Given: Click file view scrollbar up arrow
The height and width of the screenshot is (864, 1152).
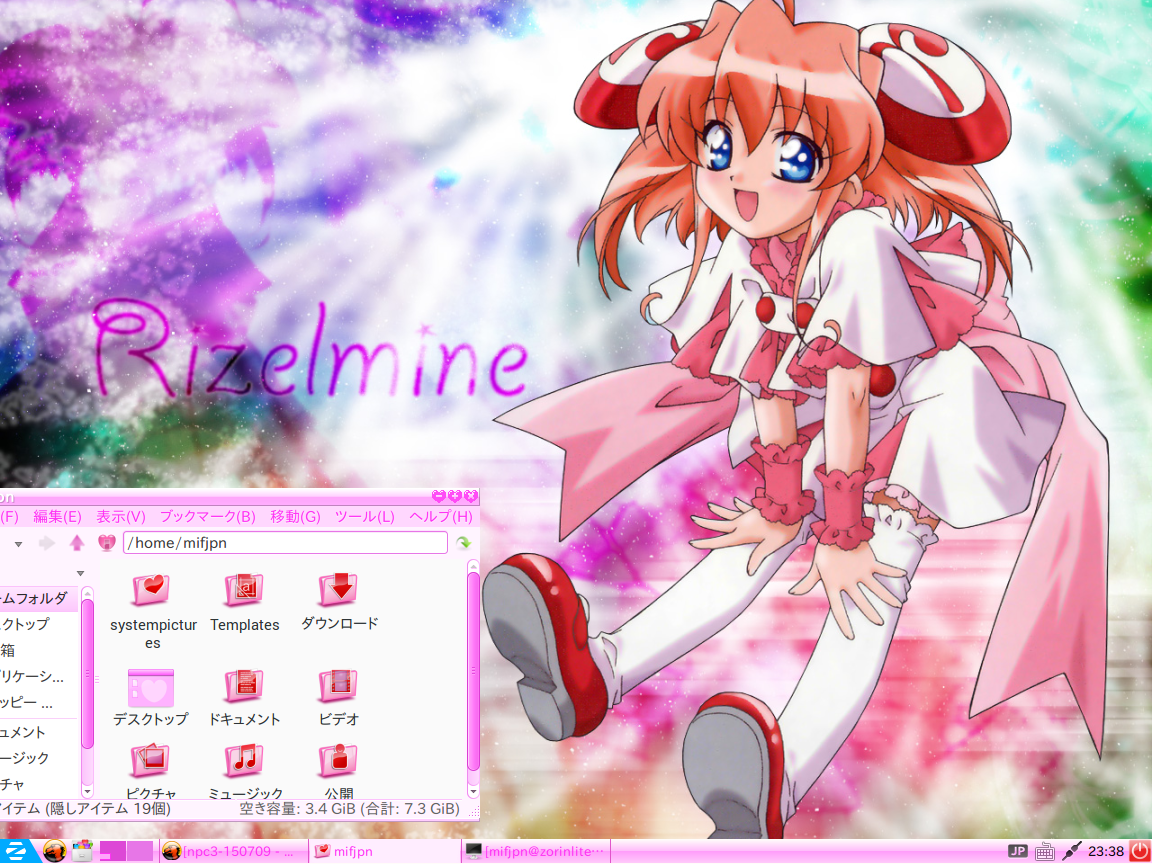Looking at the screenshot, I should click(x=473, y=566).
